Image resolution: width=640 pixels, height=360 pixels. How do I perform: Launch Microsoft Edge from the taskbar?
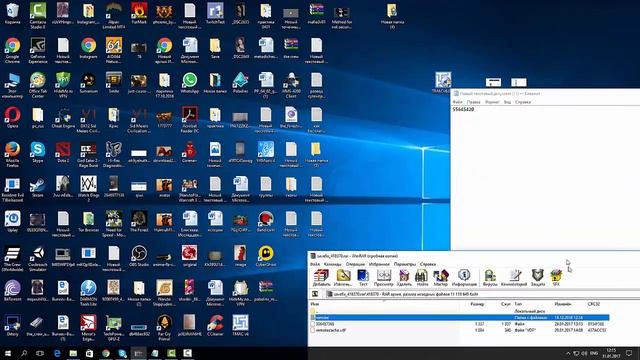point(57,353)
